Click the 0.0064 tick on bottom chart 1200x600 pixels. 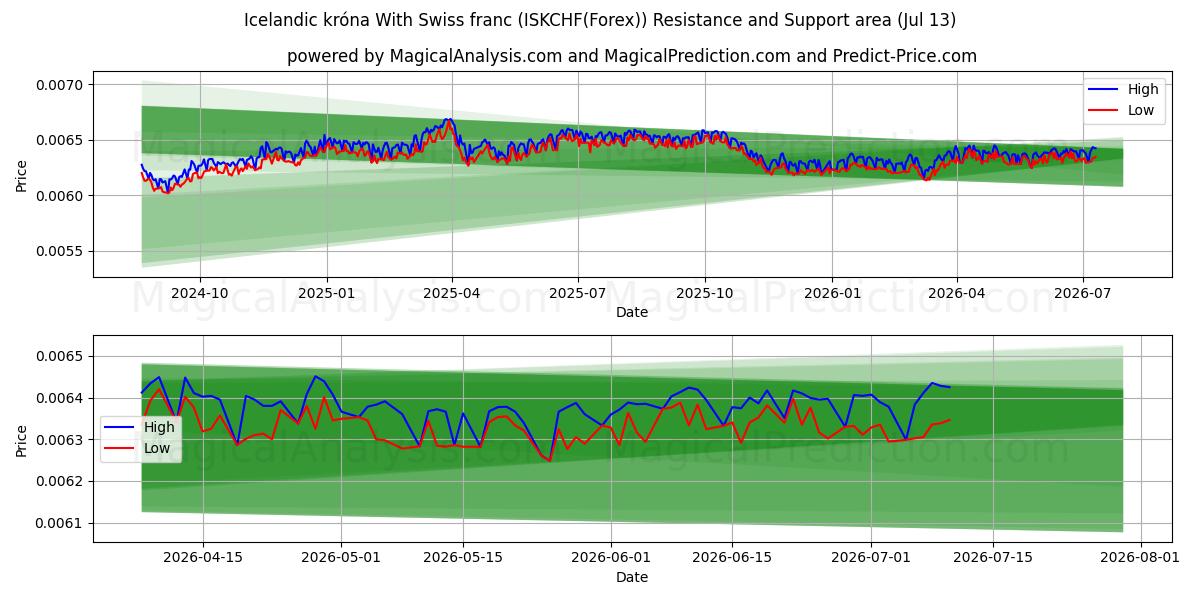click(x=60, y=398)
